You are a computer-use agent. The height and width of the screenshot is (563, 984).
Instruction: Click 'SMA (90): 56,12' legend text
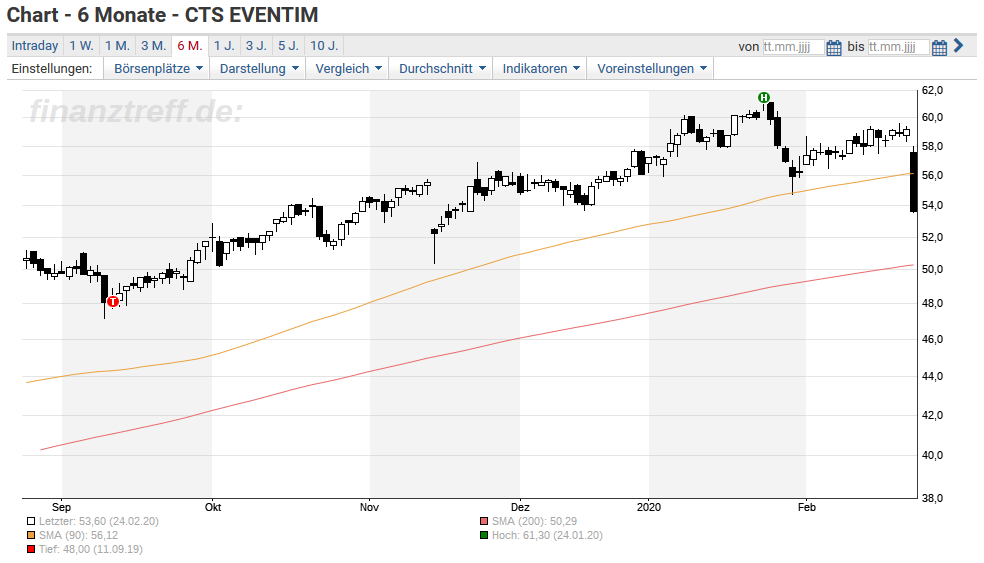(78, 535)
